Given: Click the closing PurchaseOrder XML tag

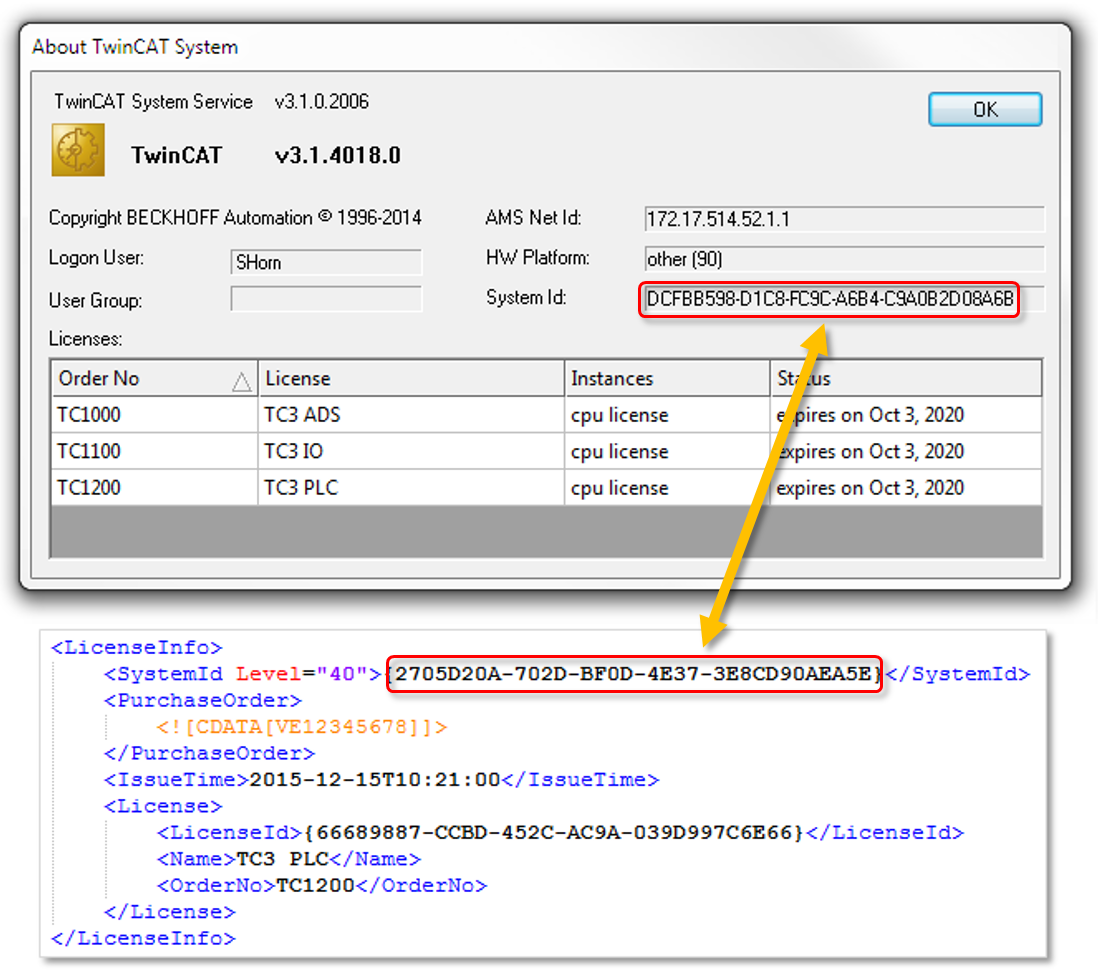Looking at the screenshot, I should (x=209, y=754).
